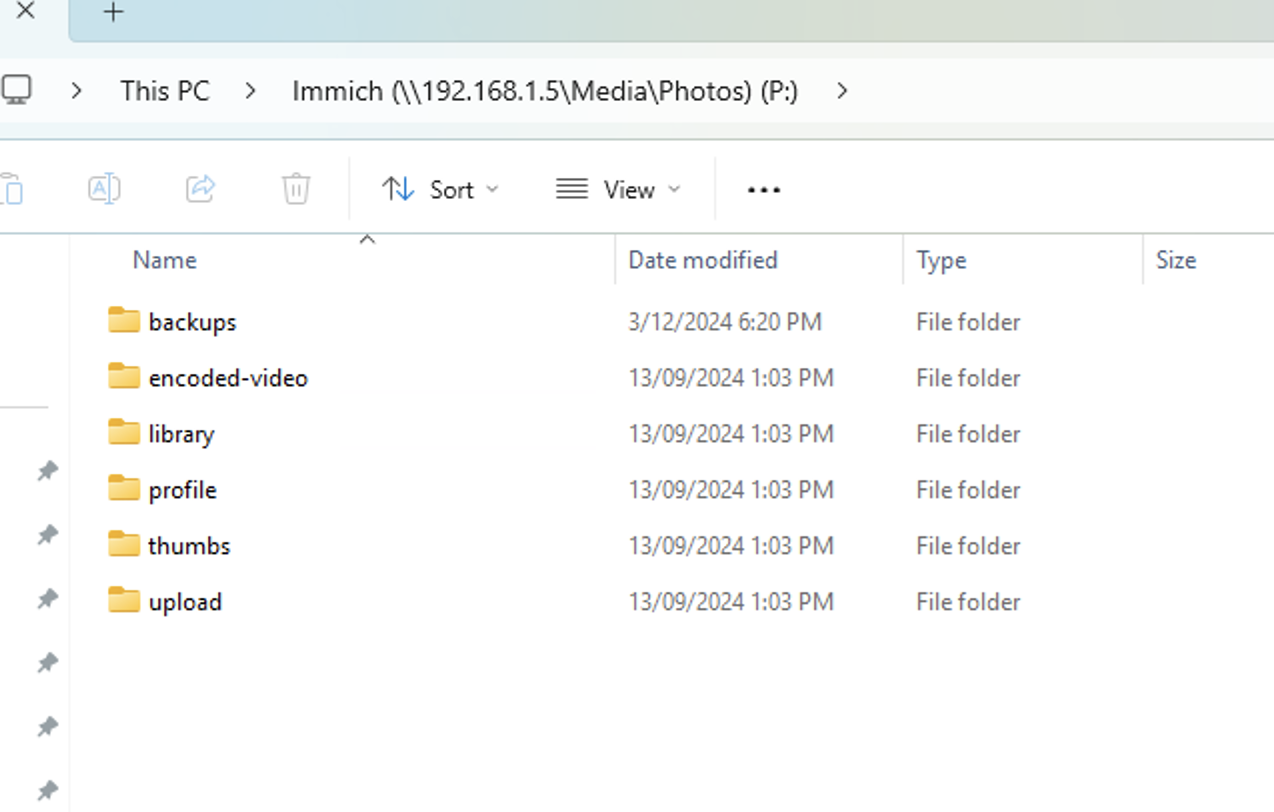Select the backups folder icon

coord(124,320)
